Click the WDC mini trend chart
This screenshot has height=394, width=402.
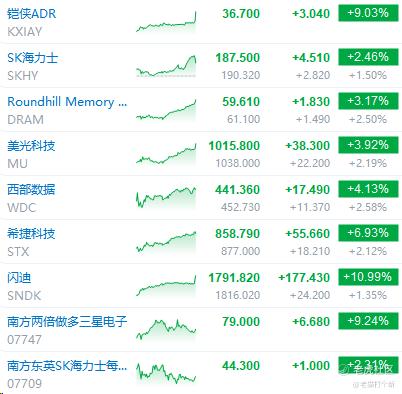coord(166,198)
